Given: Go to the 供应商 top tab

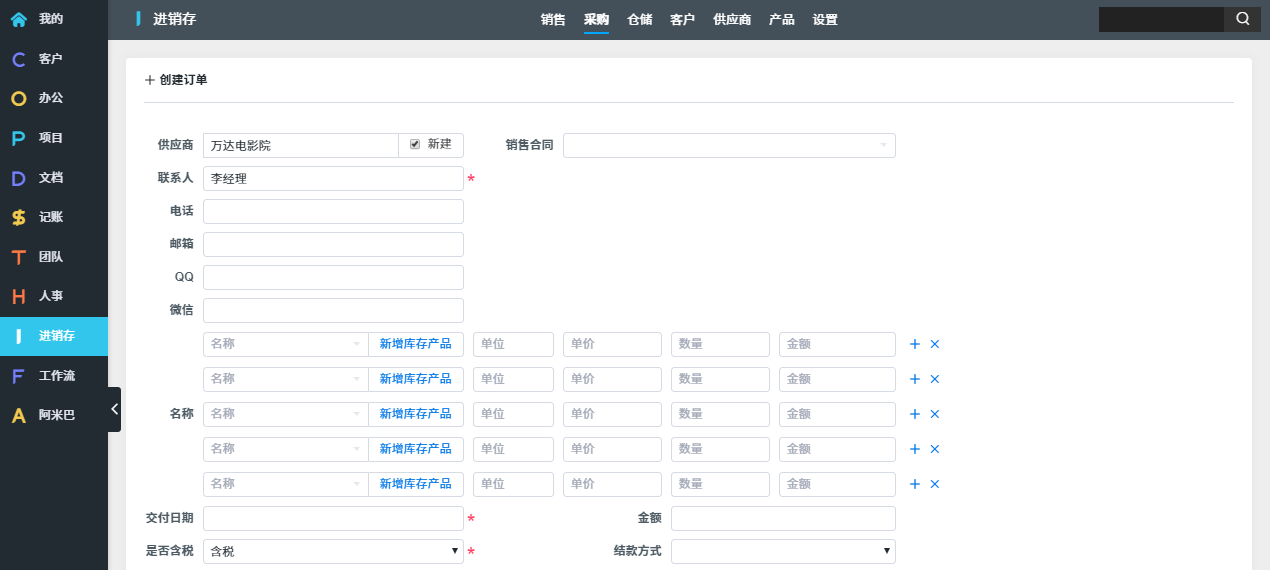Looking at the screenshot, I should (732, 19).
